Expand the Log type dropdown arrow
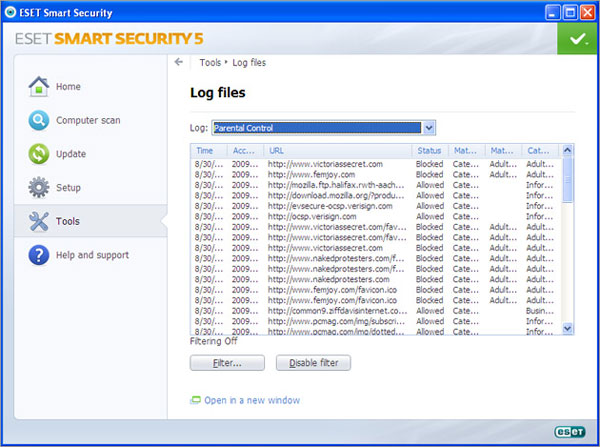The width and height of the screenshot is (600, 447). pyautogui.click(x=429, y=128)
